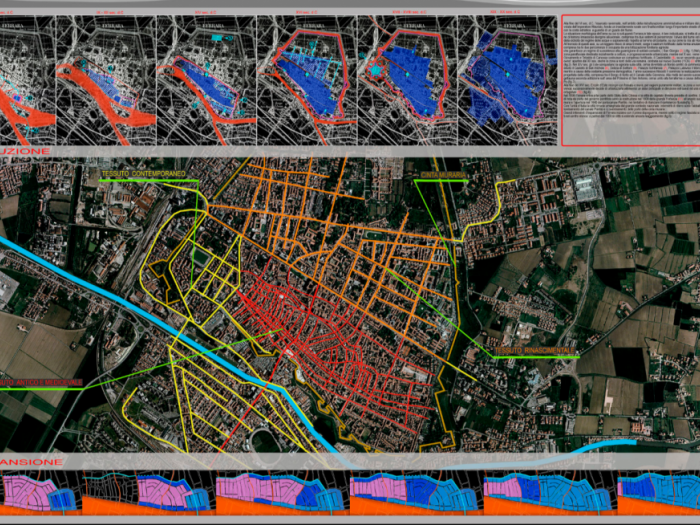
Task: Click the red section heading above the map
Action: point(25,151)
